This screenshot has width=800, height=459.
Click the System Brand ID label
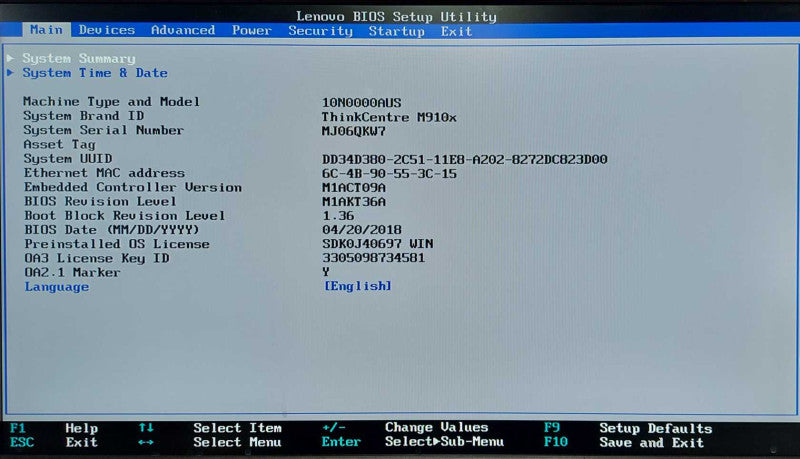(83, 116)
